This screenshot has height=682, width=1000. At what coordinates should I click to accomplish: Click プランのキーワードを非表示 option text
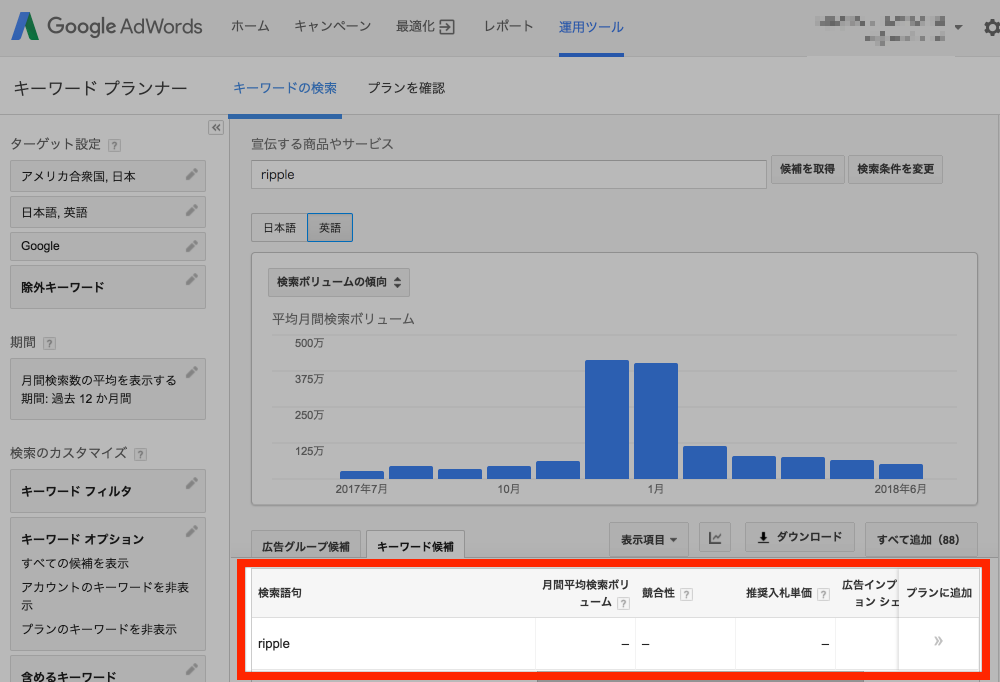99,629
